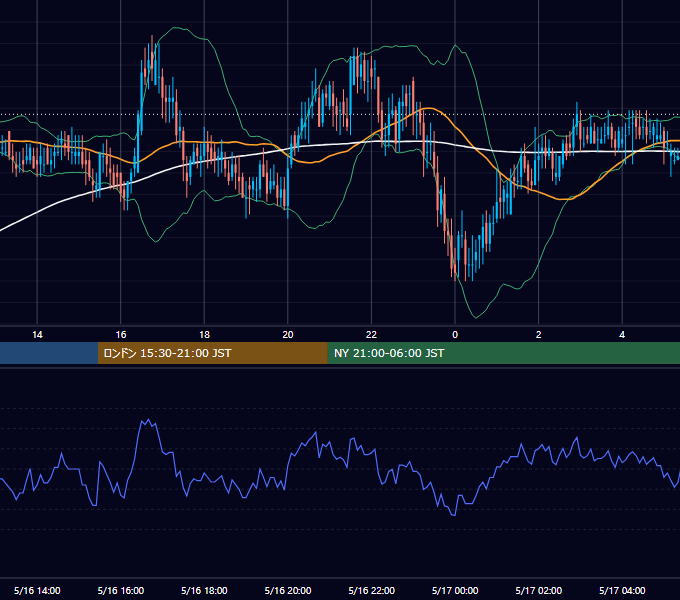Screen dimensions: 680x600
Task: Click the 5/17 00:00 date label
Action: pos(455,590)
